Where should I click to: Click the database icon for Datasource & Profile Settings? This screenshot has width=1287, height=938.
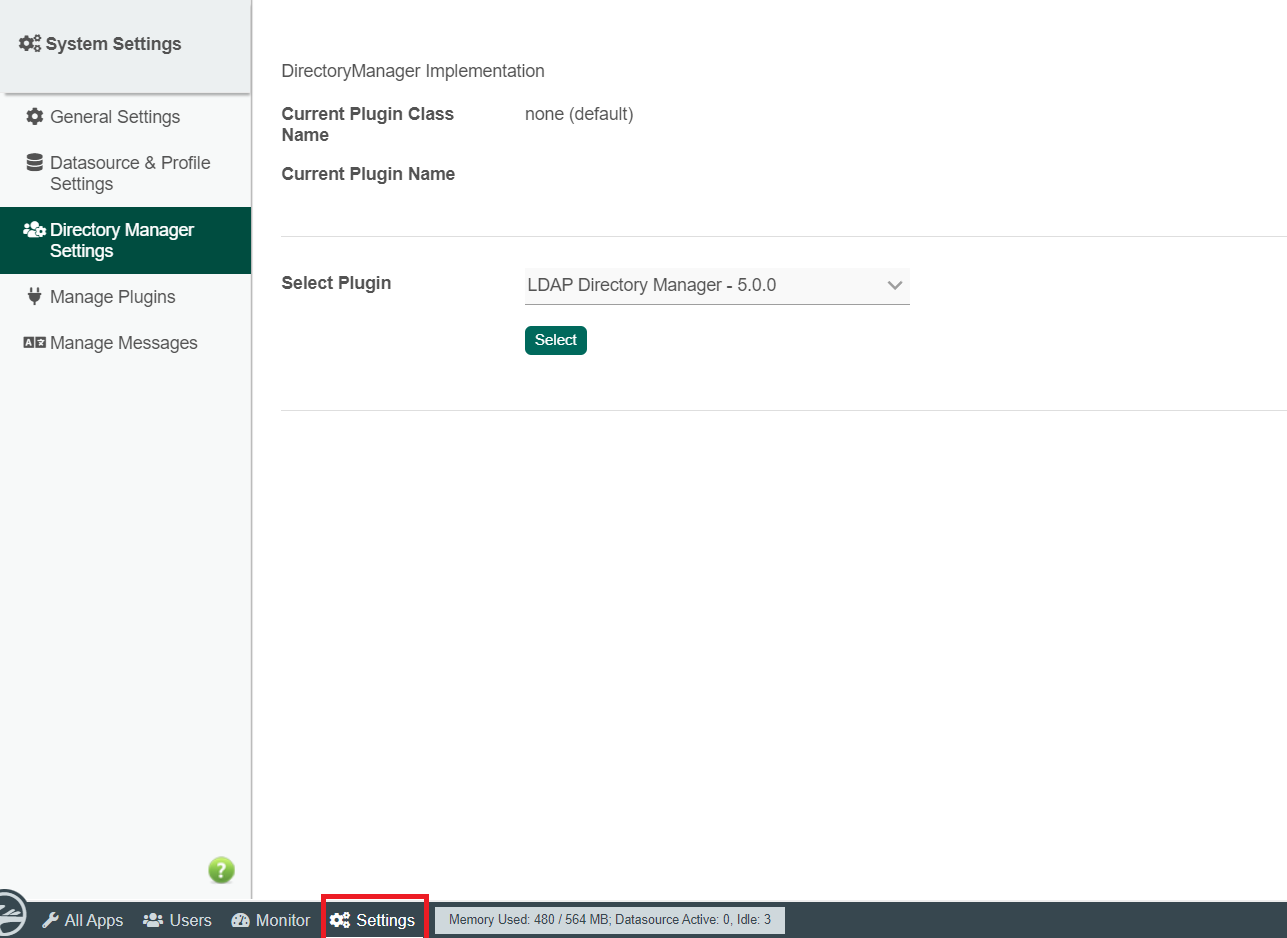pos(35,162)
